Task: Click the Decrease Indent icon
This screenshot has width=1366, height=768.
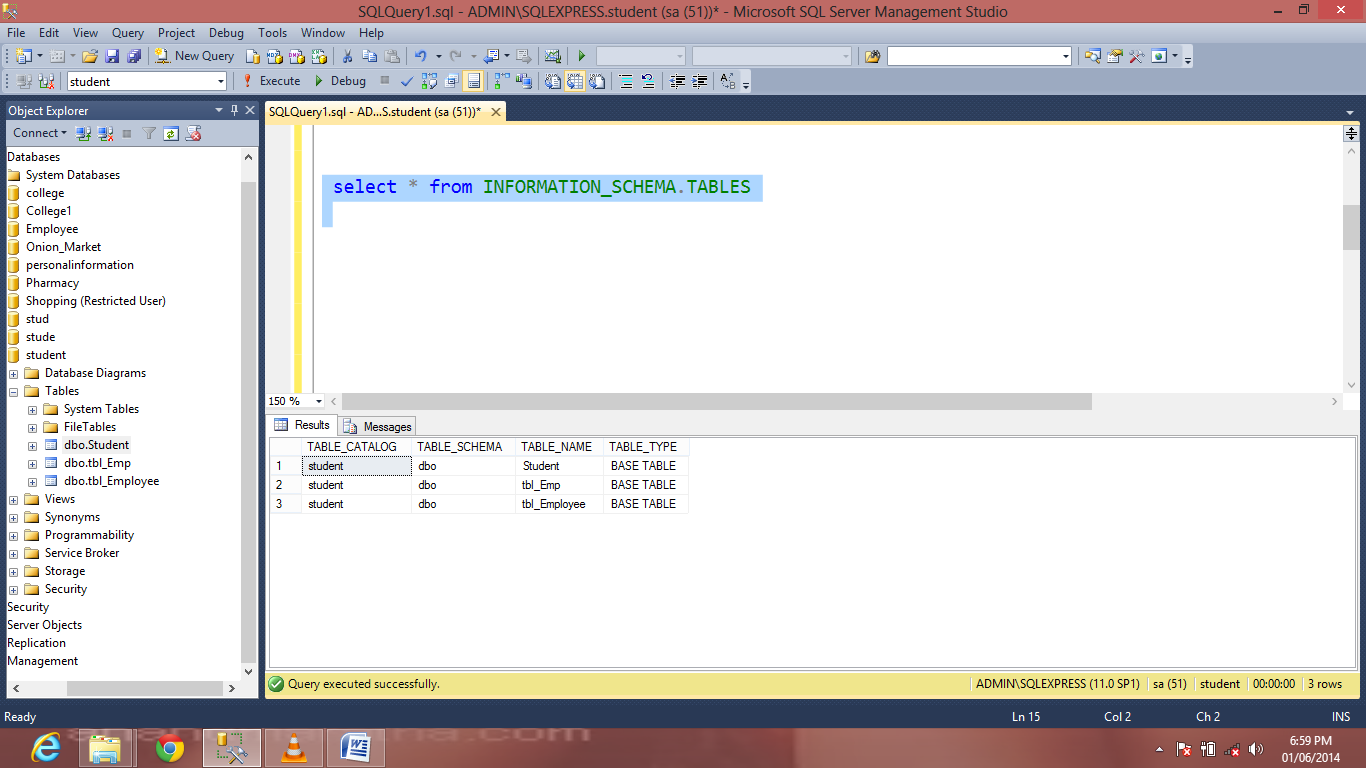Action: click(x=678, y=81)
